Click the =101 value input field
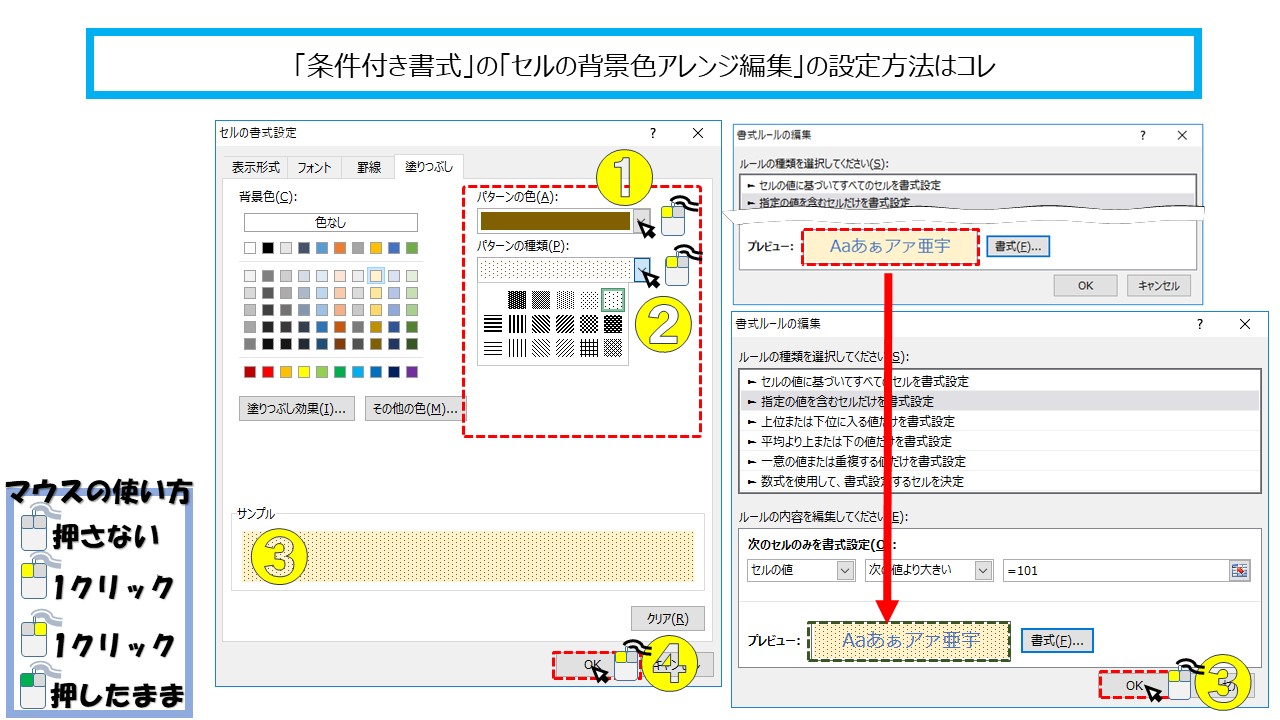 pyautogui.click(x=1115, y=570)
